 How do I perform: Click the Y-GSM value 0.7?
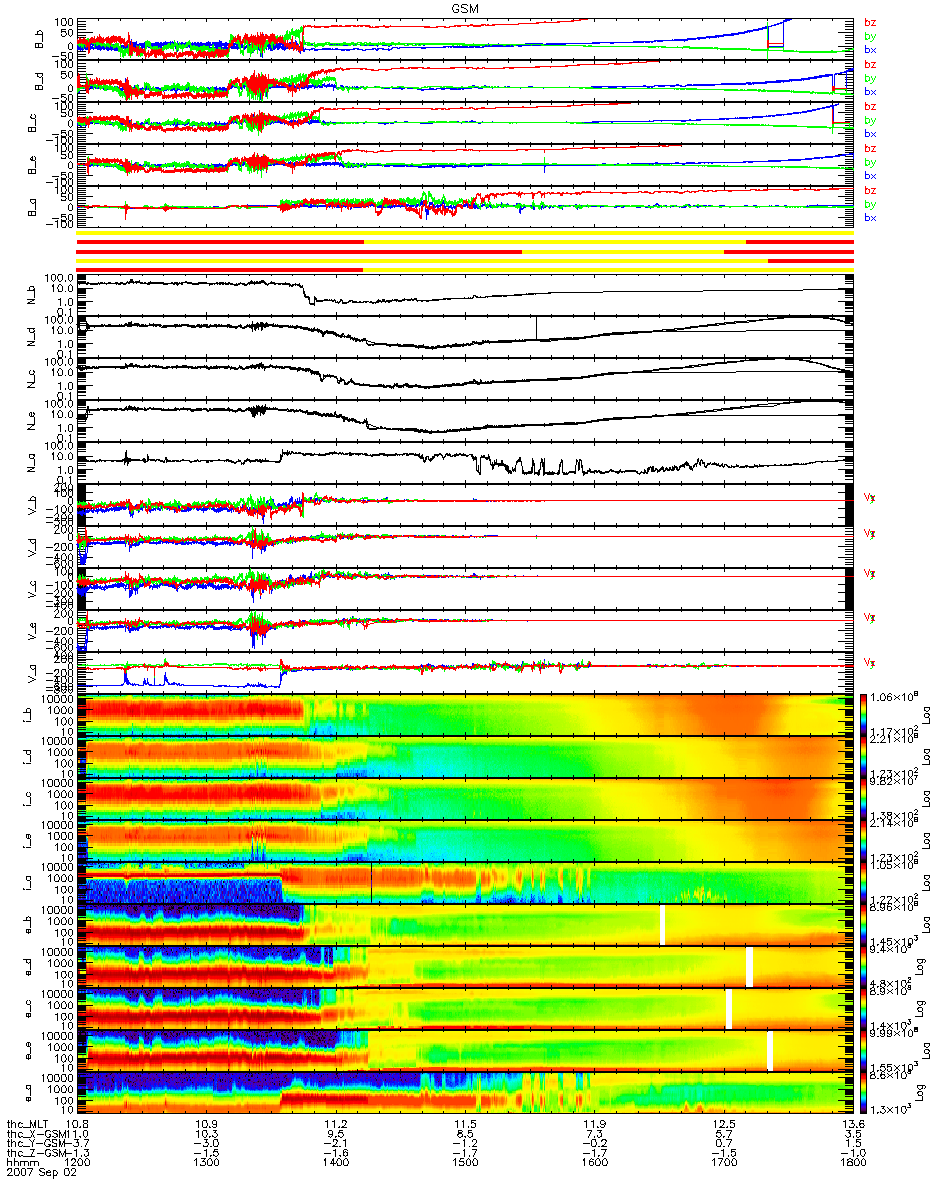point(723,1144)
